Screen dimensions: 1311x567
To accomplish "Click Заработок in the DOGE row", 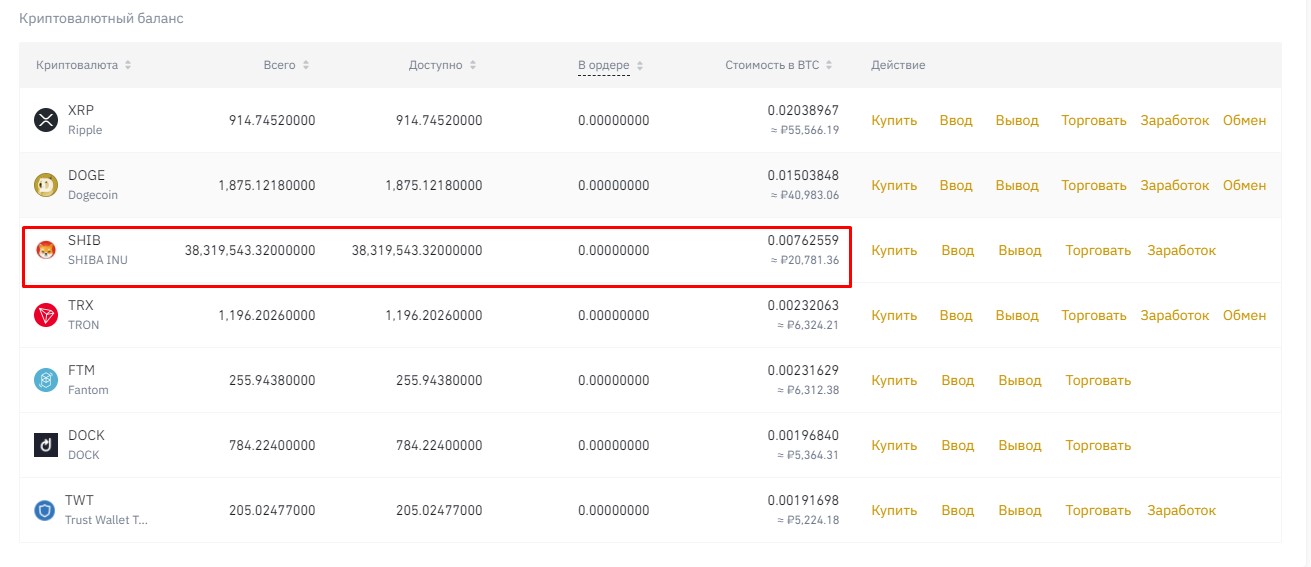I will coord(1175,185).
